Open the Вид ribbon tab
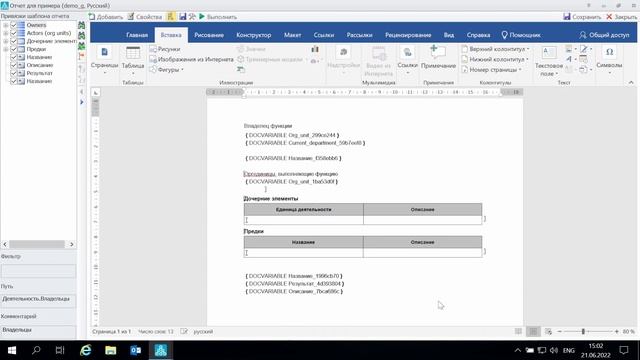Screen dimensions: 640x360 pos(449,35)
